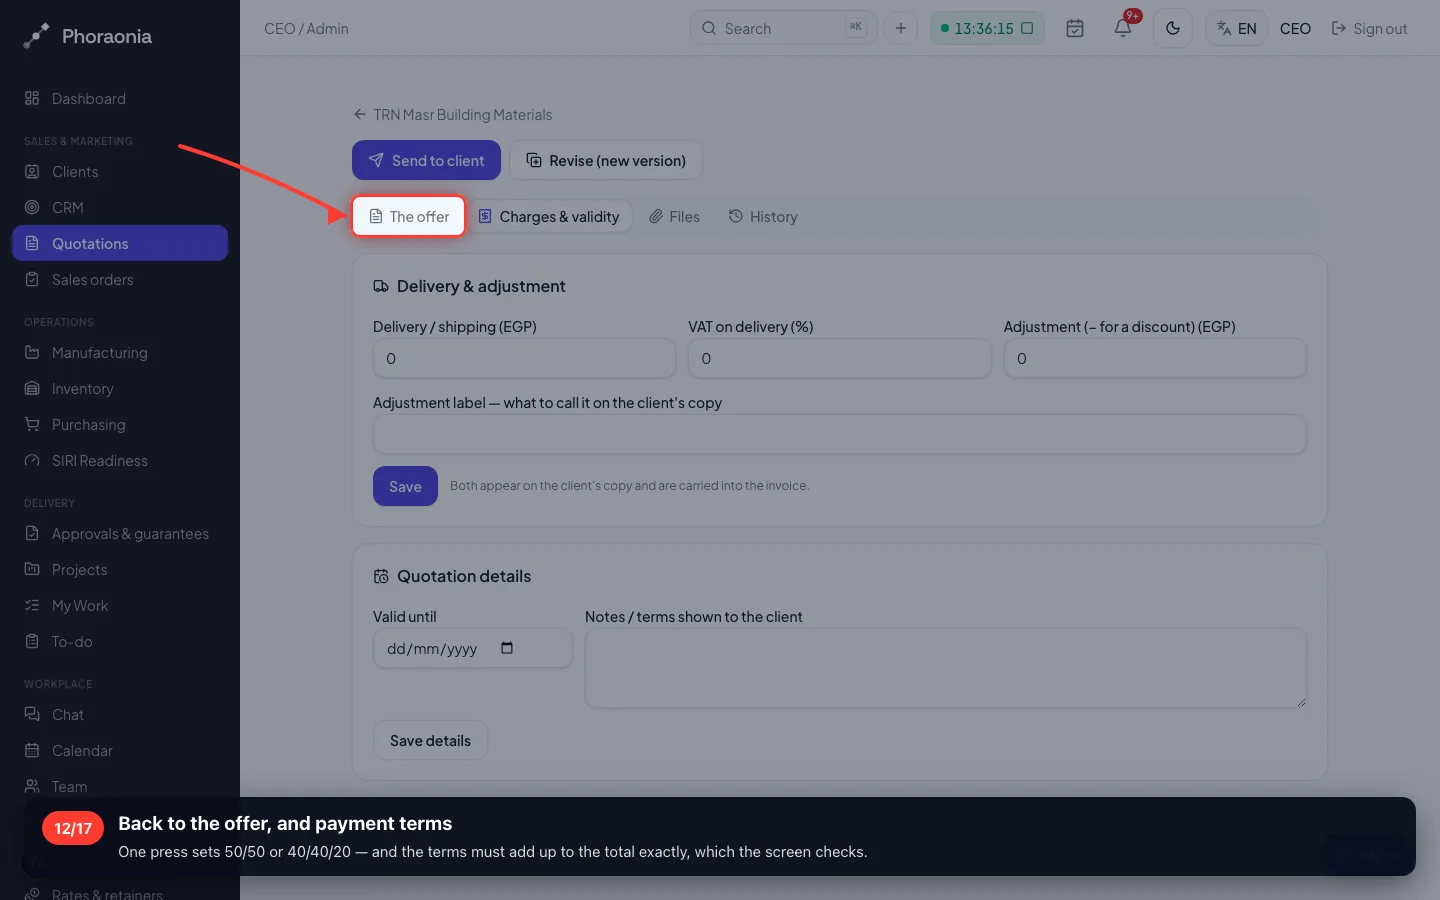Viewport: 1440px width, 900px height.
Task: Click the stop square in timer
Action: [x=1027, y=28]
